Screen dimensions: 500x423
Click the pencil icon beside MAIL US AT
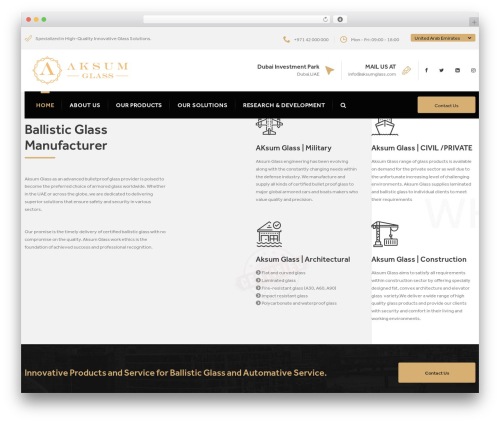pos(406,70)
